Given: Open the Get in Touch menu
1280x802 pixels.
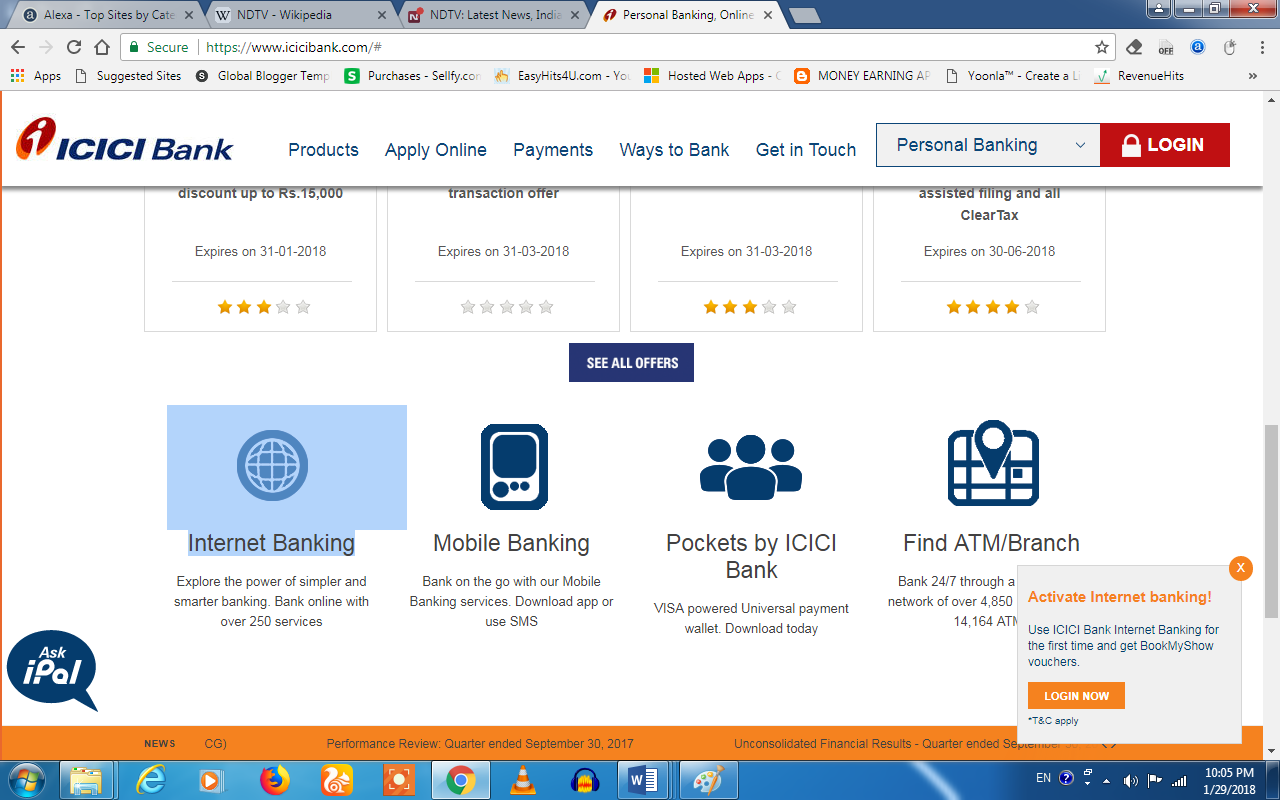Looking at the screenshot, I should 806,150.
